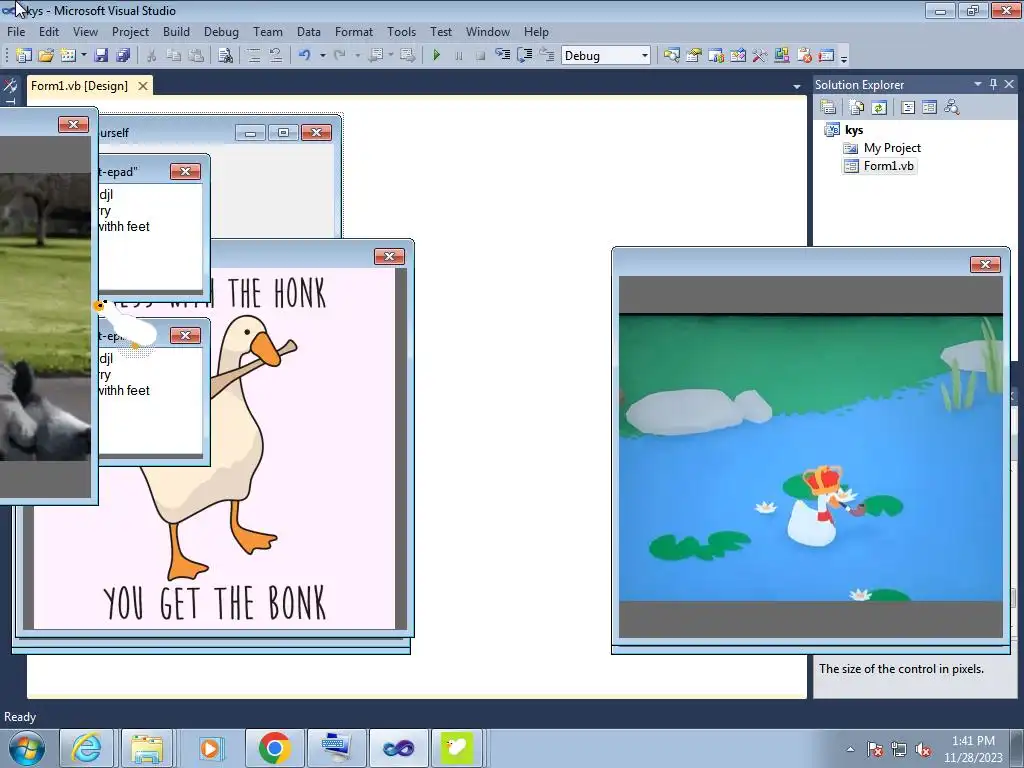Click the Paste toolbar icon
Image resolution: width=1024 pixels, height=768 pixels.
click(x=196, y=56)
